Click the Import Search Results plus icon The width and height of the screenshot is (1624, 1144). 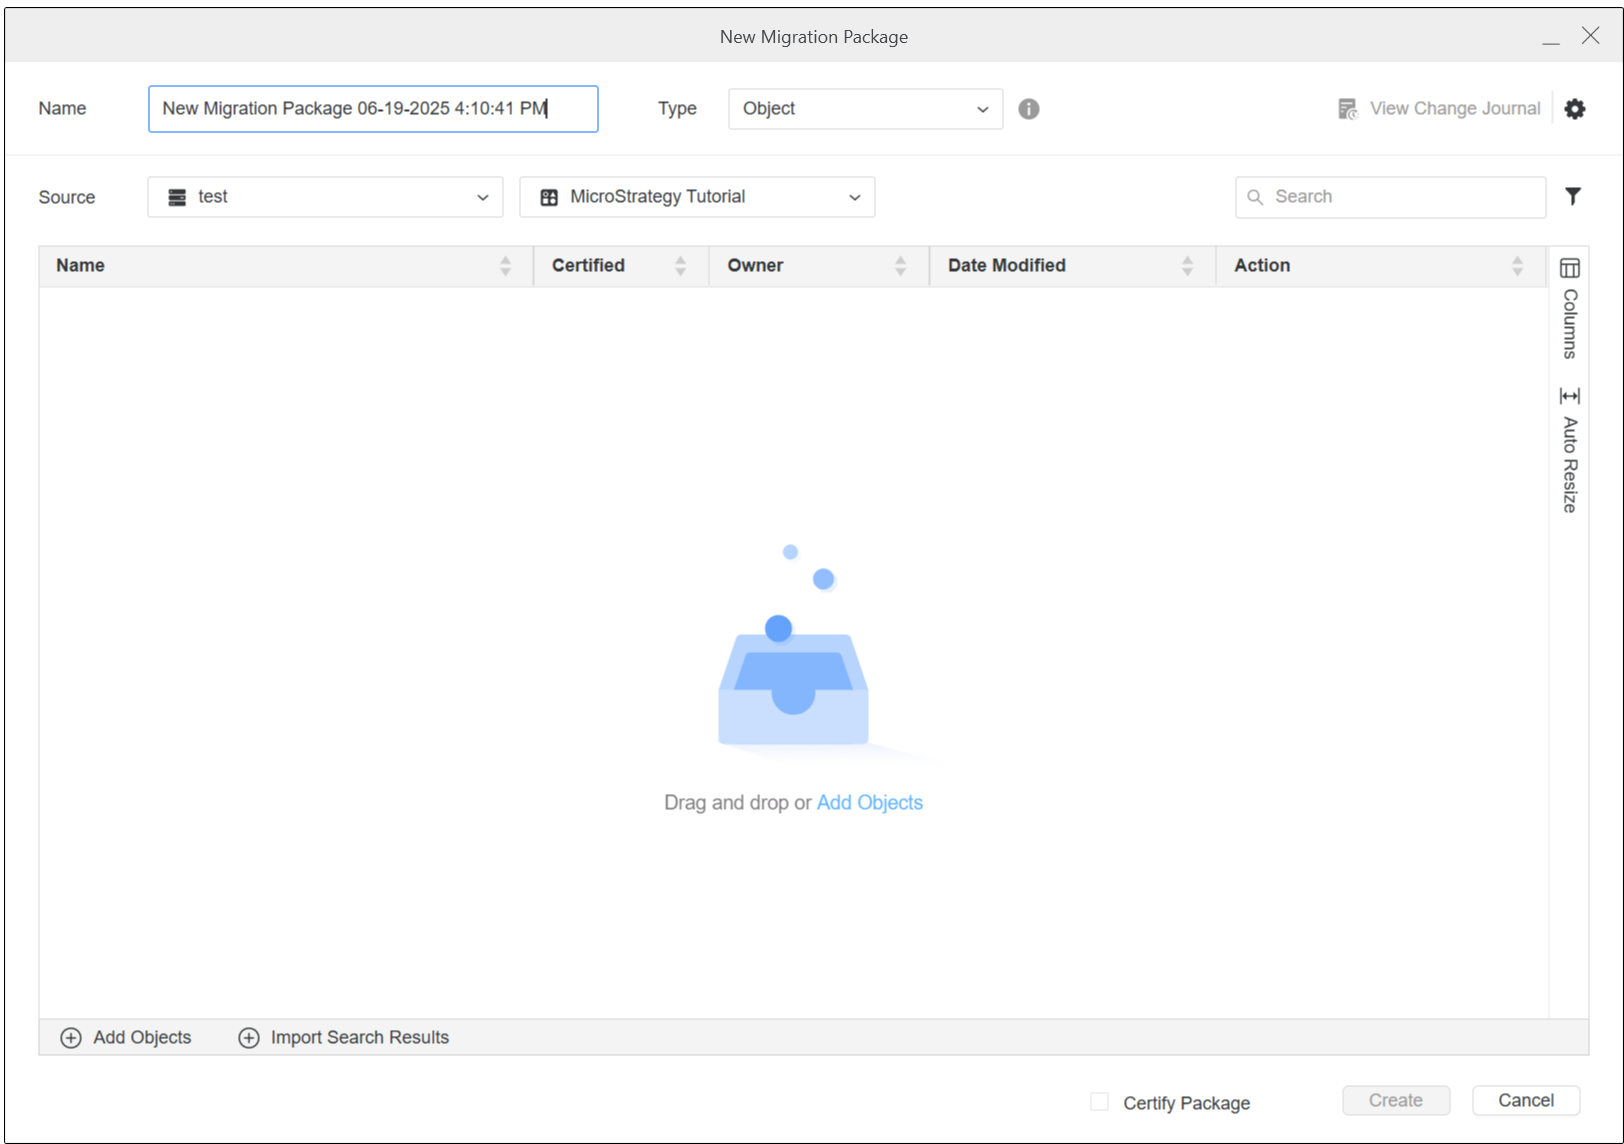click(249, 1038)
